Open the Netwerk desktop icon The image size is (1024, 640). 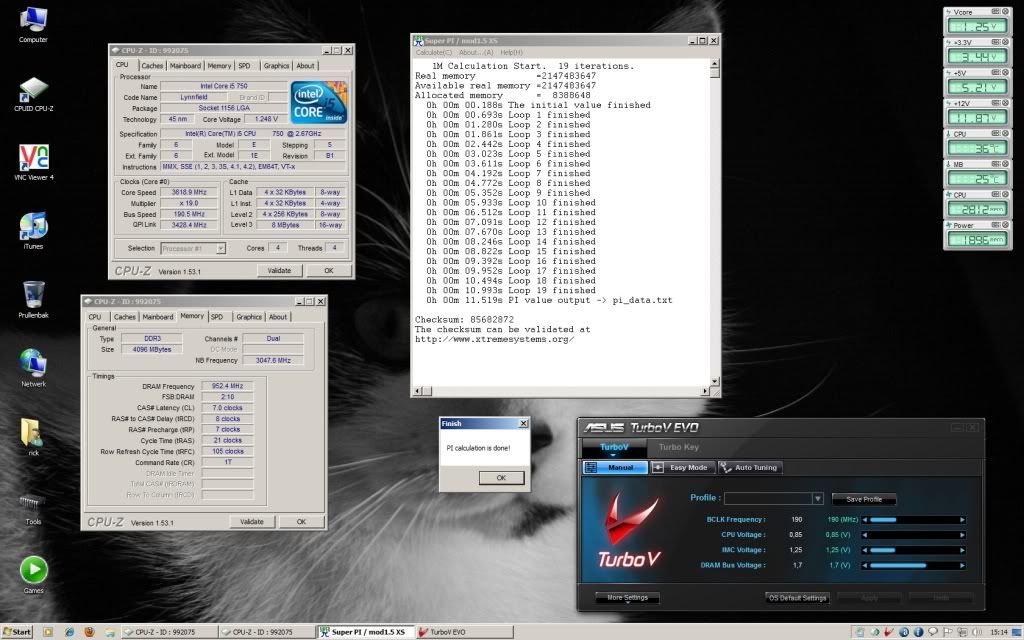point(33,363)
